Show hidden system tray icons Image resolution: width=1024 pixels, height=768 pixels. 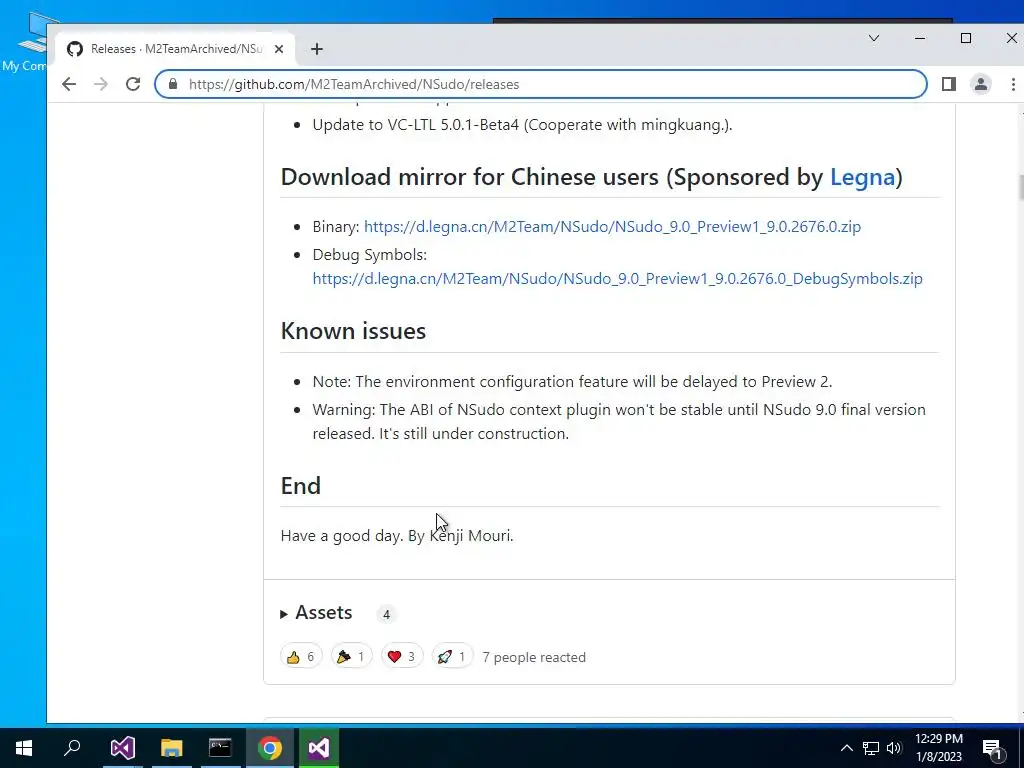(846, 748)
